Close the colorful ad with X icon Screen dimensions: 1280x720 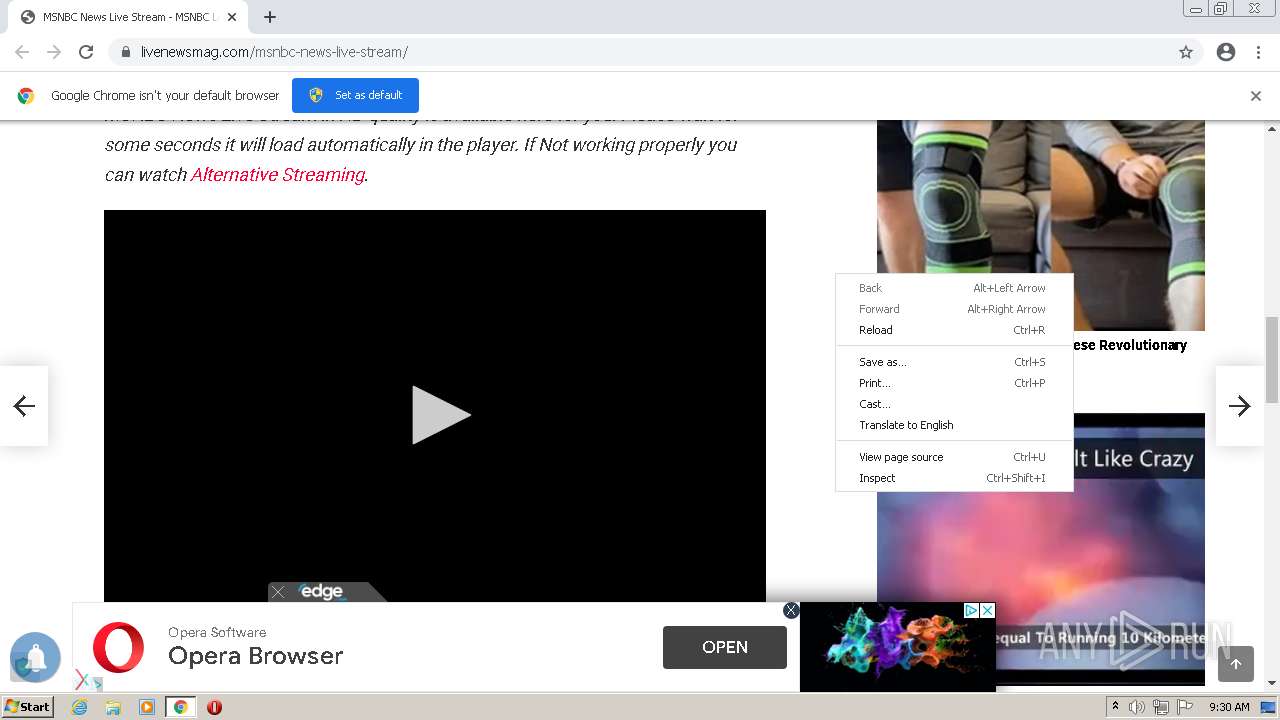click(x=987, y=610)
